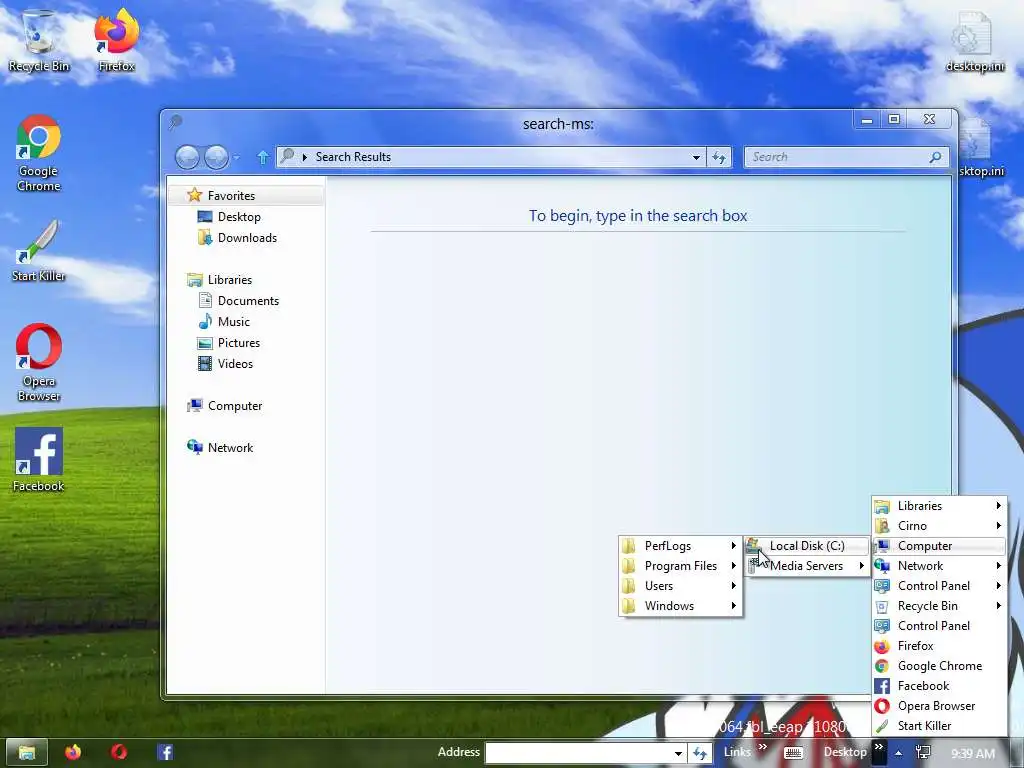This screenshot has height=768, width=1024.
Task: Click the Links toolbar label
Action: pos(737,752)
